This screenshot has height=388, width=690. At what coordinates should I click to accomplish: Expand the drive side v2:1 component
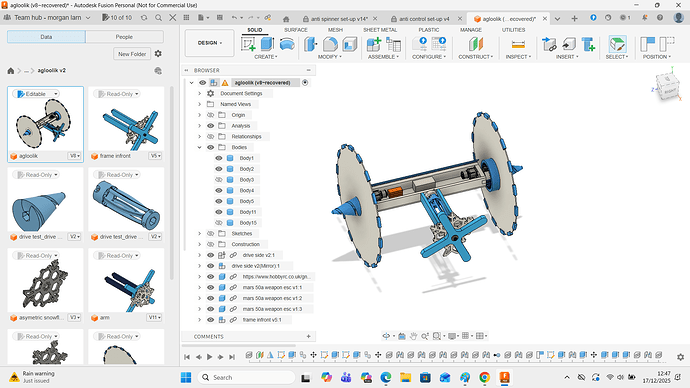click(199, 255)
